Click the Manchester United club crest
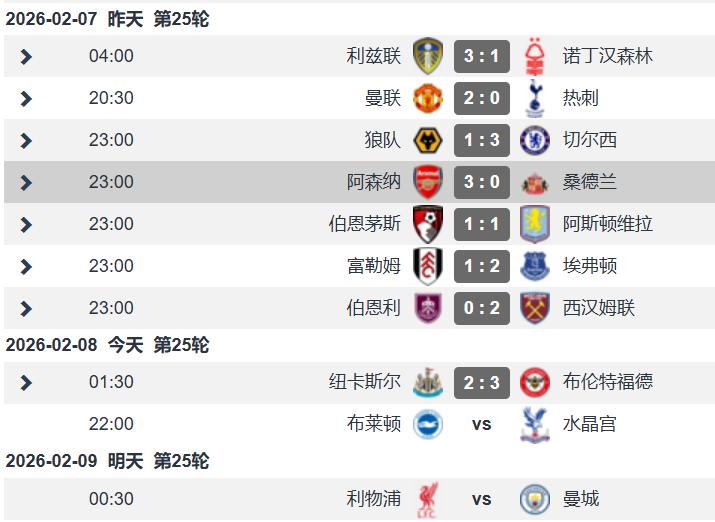The height and width of the screenshot is (522, 715). pyautogui.click(x=428, y=98)
